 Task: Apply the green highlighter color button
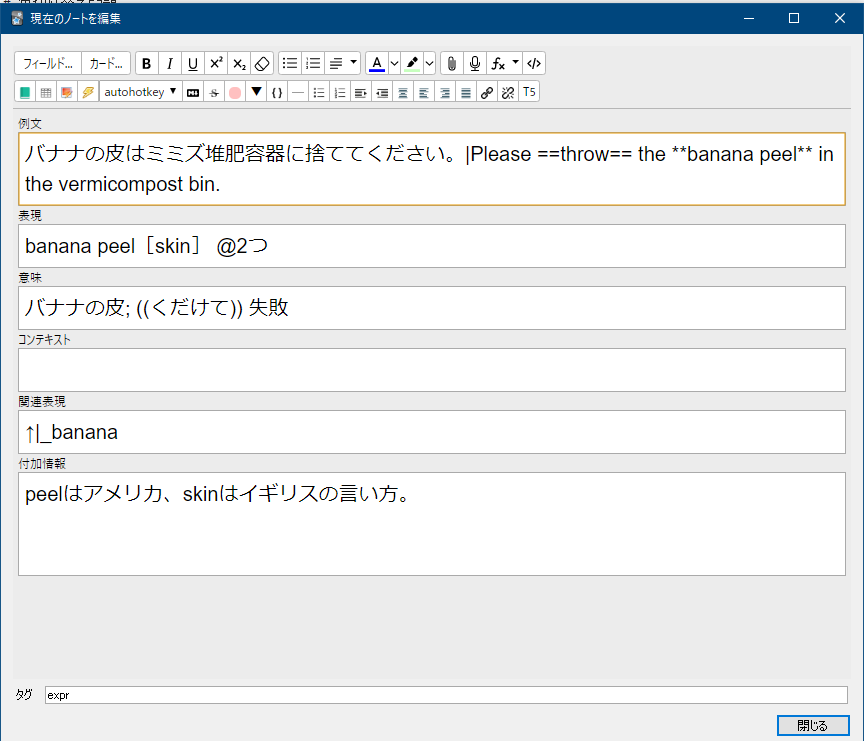coord(412,63)
